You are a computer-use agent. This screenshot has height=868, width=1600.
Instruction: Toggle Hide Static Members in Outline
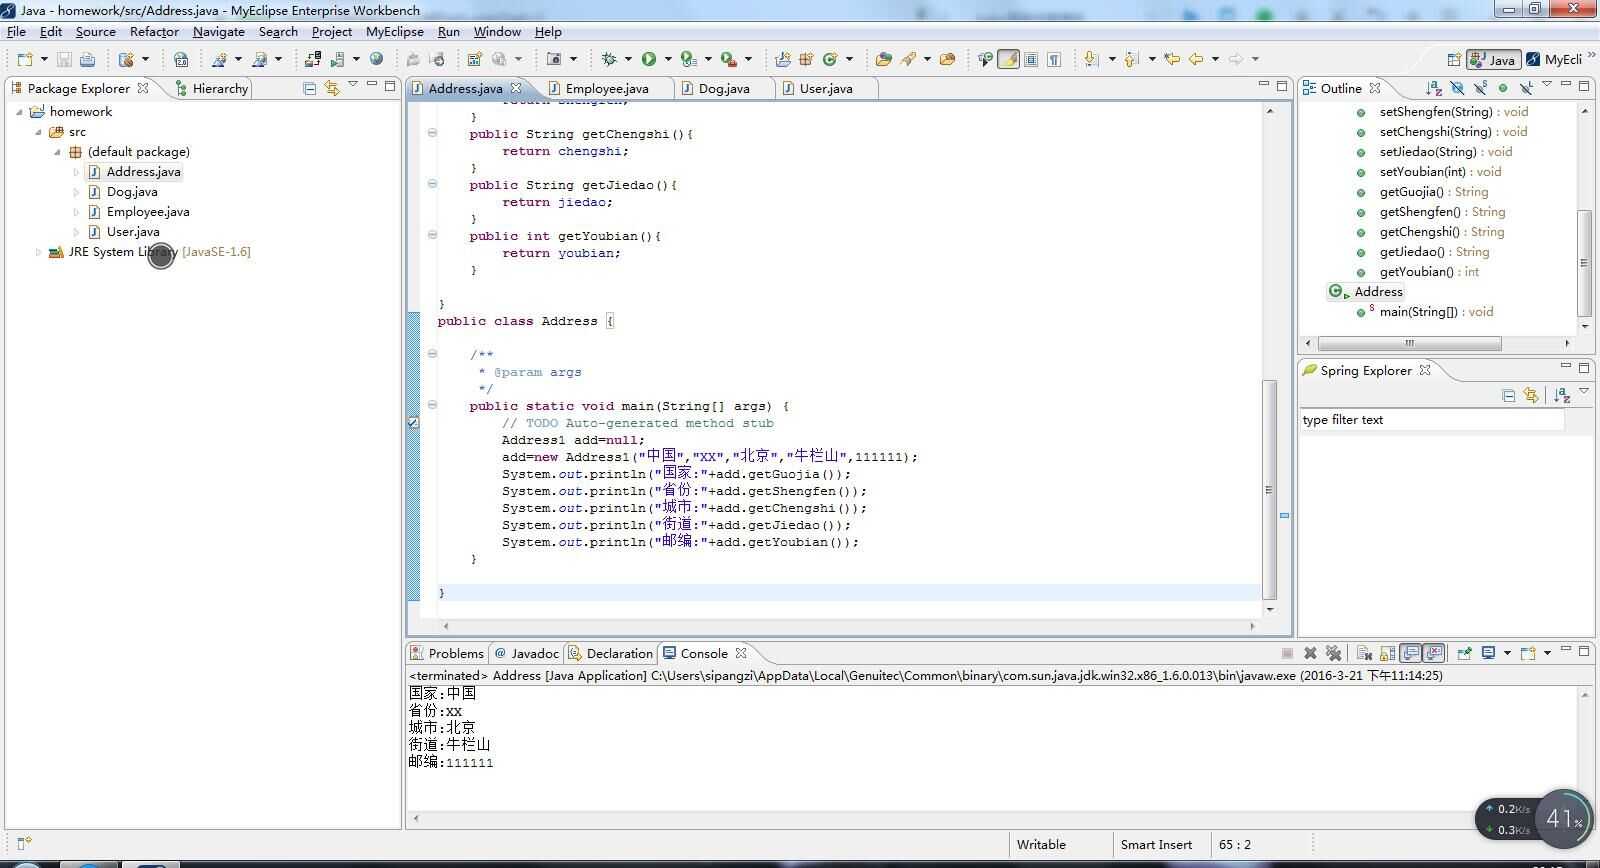pyautogui.click(x=1480, y=88)
